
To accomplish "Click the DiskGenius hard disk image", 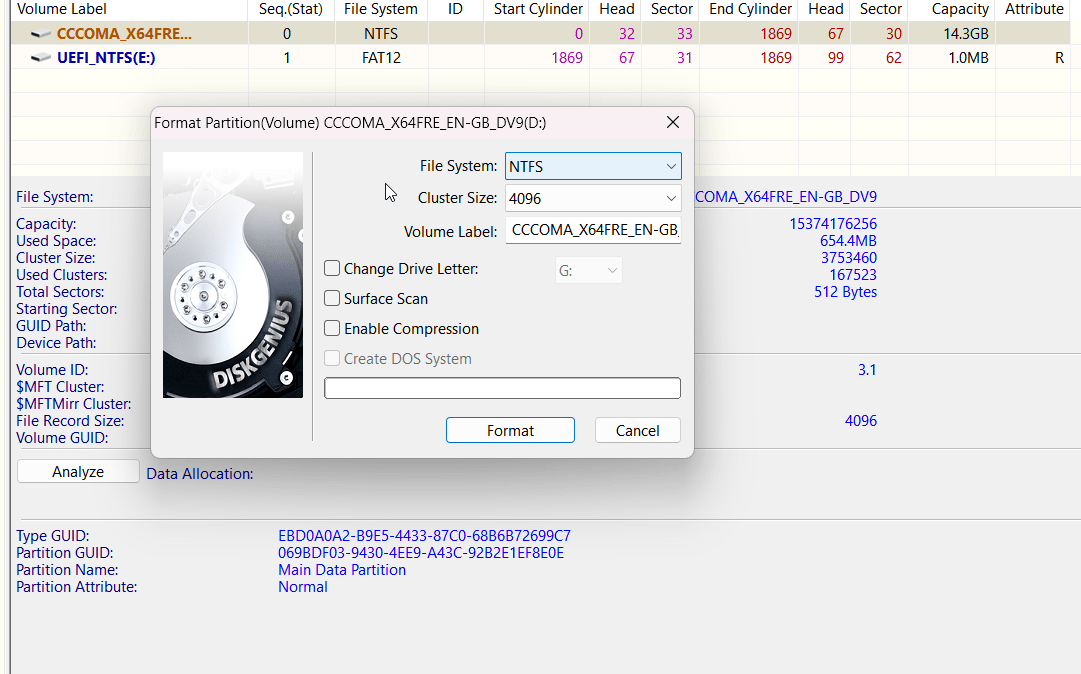I will (233, 275).
